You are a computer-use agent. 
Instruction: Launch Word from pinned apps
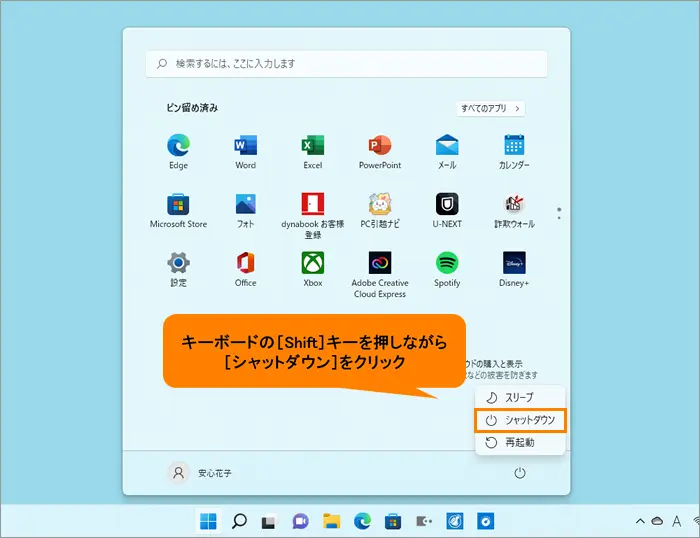246,152
